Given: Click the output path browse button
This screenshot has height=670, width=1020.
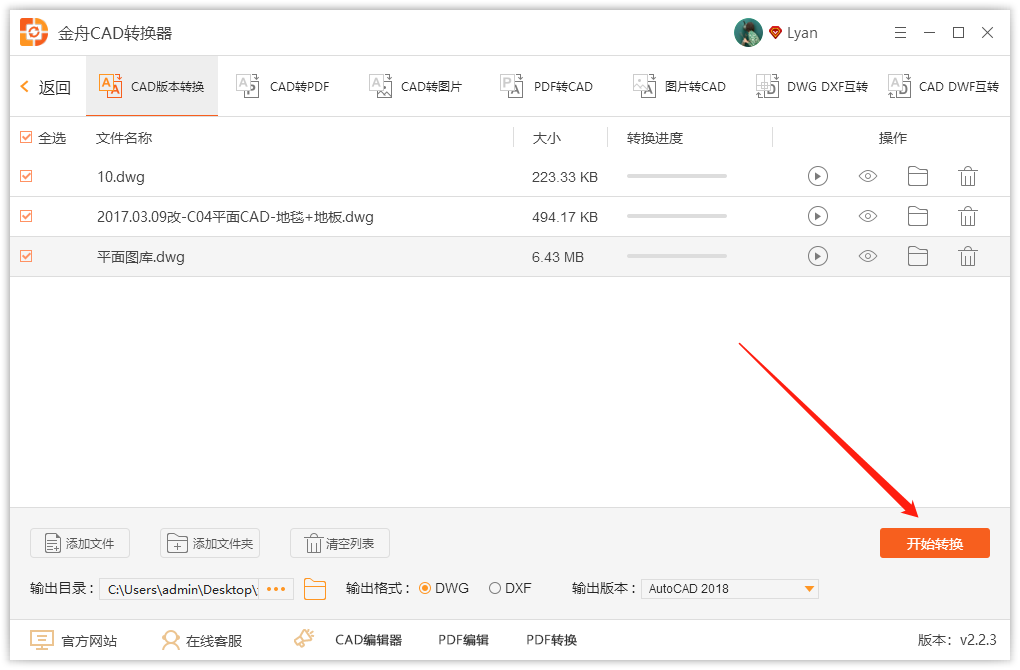Looking at the screenshot, I should (x=275, y=589).
